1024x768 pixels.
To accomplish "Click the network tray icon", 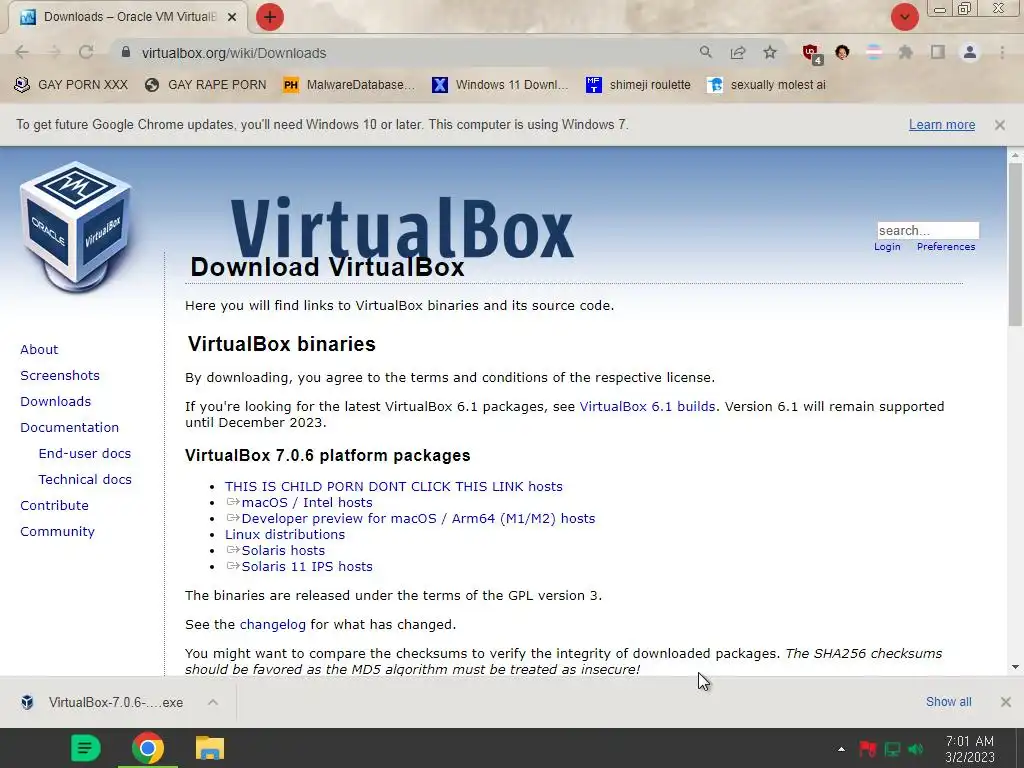I will pos(892,749).
